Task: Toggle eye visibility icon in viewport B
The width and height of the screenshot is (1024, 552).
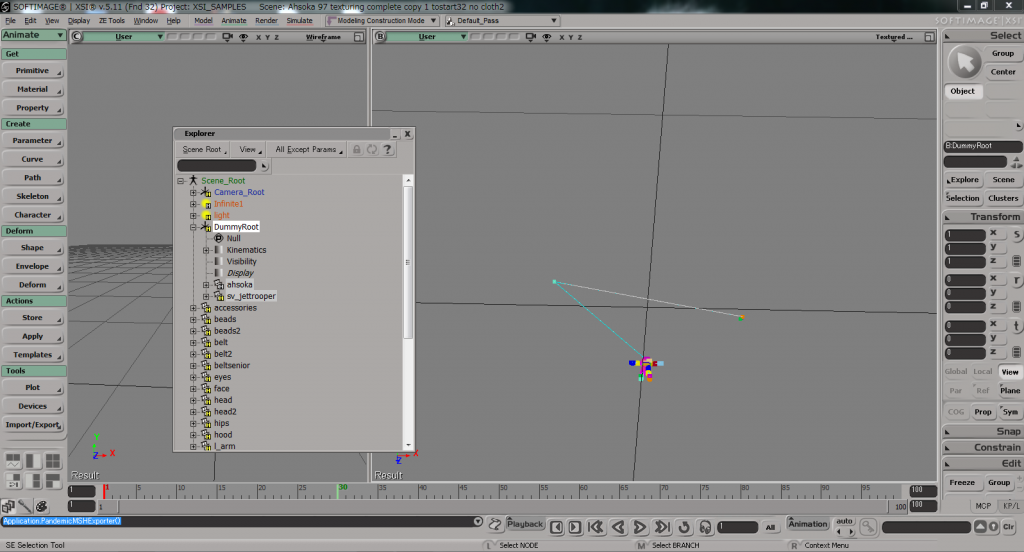Action: [x=547, y=37]
